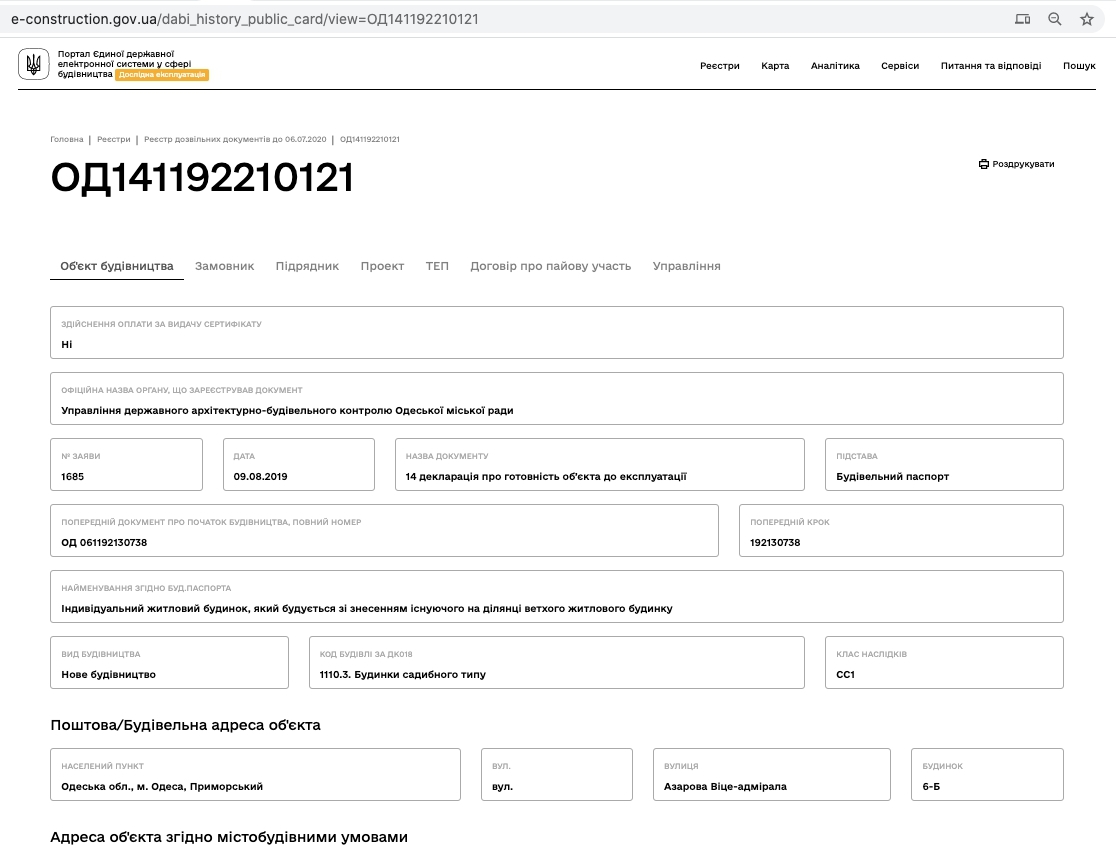Open the Карта menu item
Viewport: 1116px width, 858px height.
(x=775, y=65)
